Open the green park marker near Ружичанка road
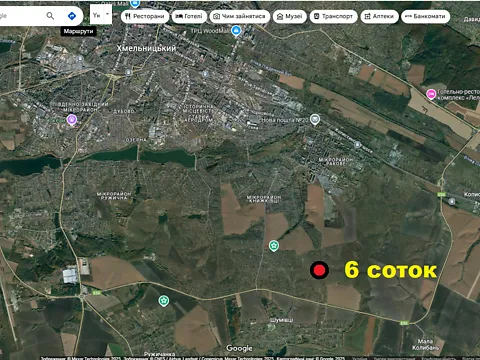Screen dimensions: 480x360 click(x=163, y=301)
